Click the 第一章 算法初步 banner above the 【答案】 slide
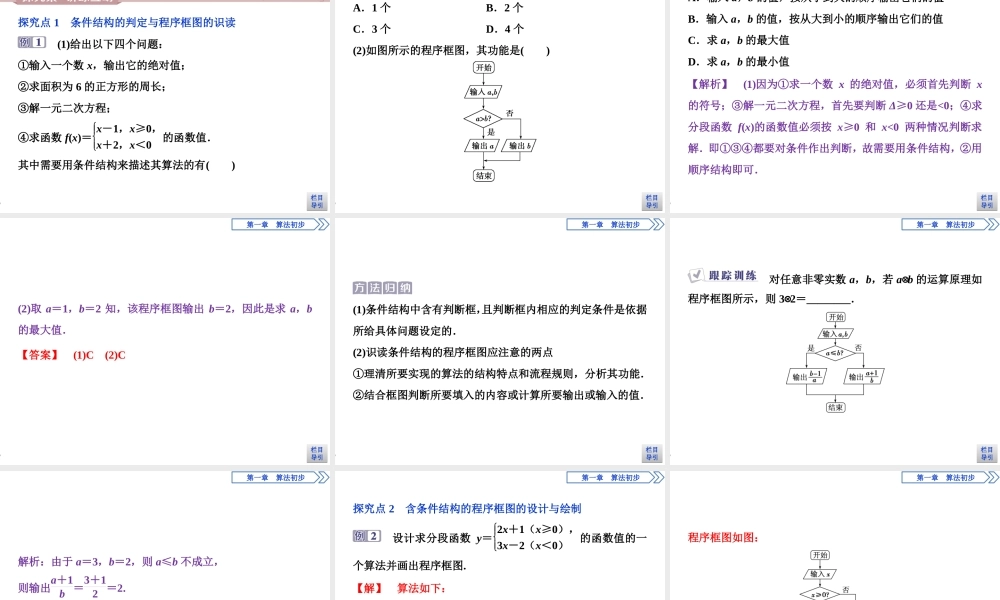Viewport: 1000px width, 600px height. coord(275,224)
